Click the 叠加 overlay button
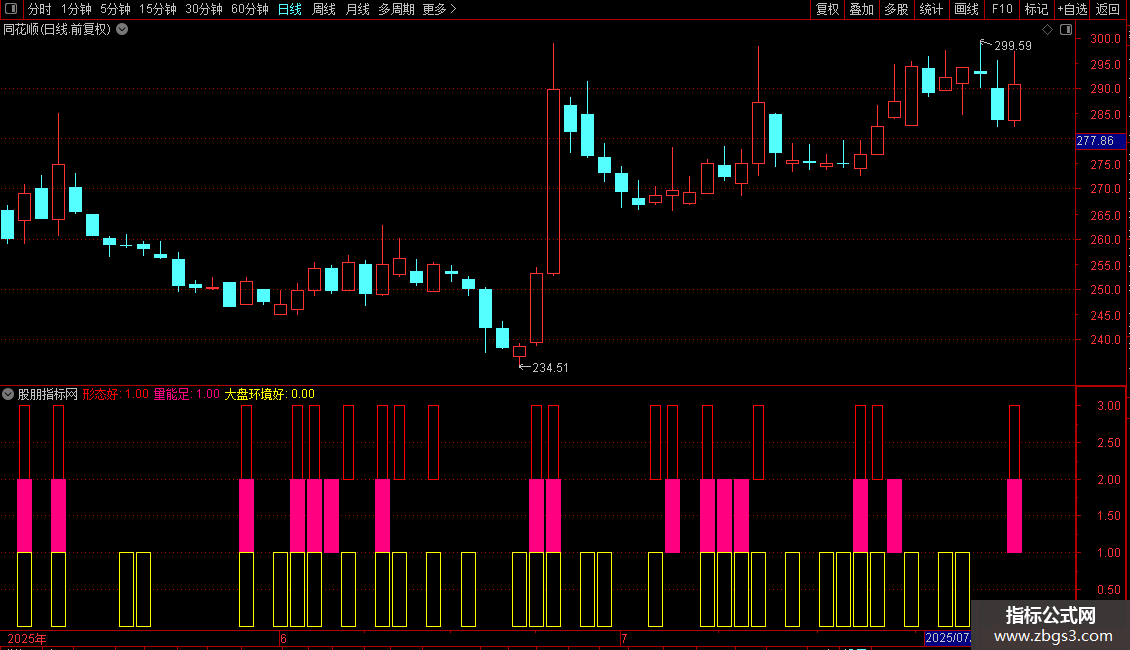This screenshot has height=650, width=1130. [861, 9]
